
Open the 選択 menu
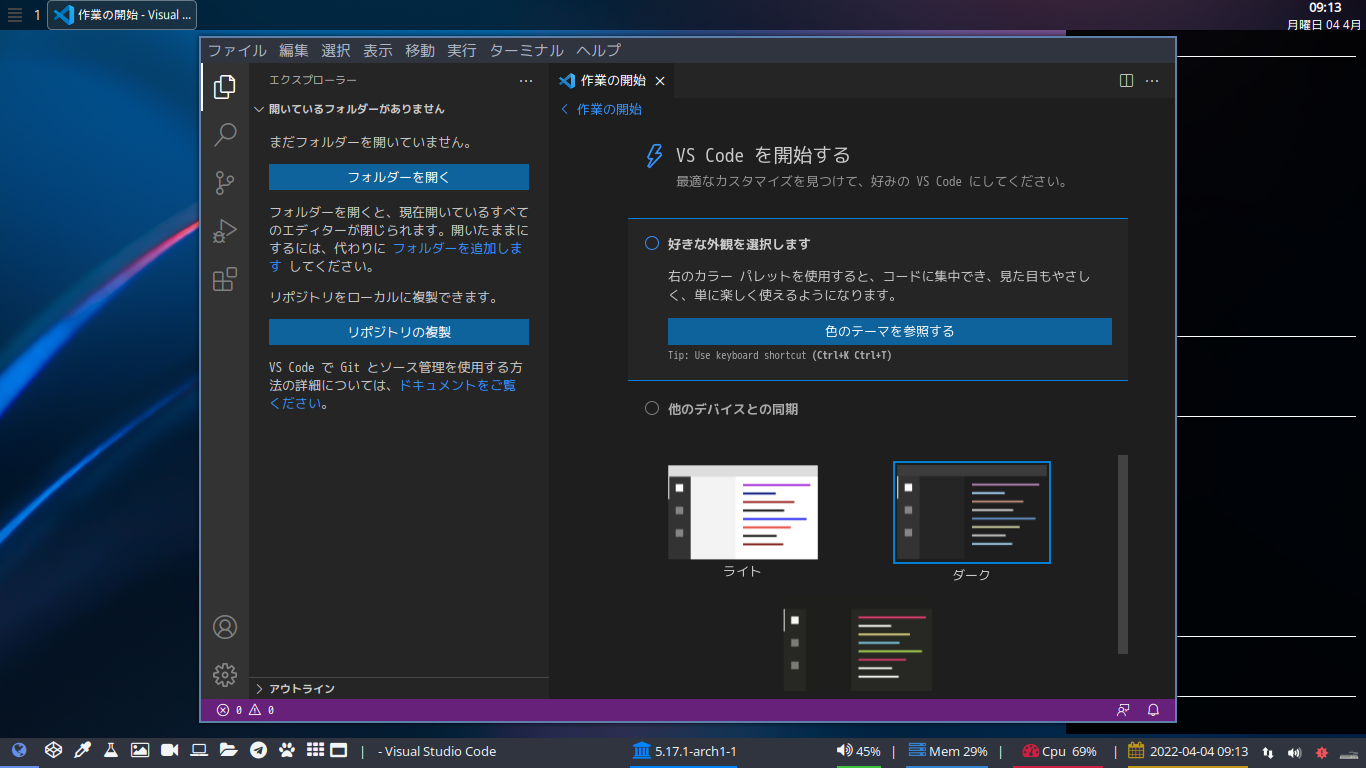click(x=336, y=50)
